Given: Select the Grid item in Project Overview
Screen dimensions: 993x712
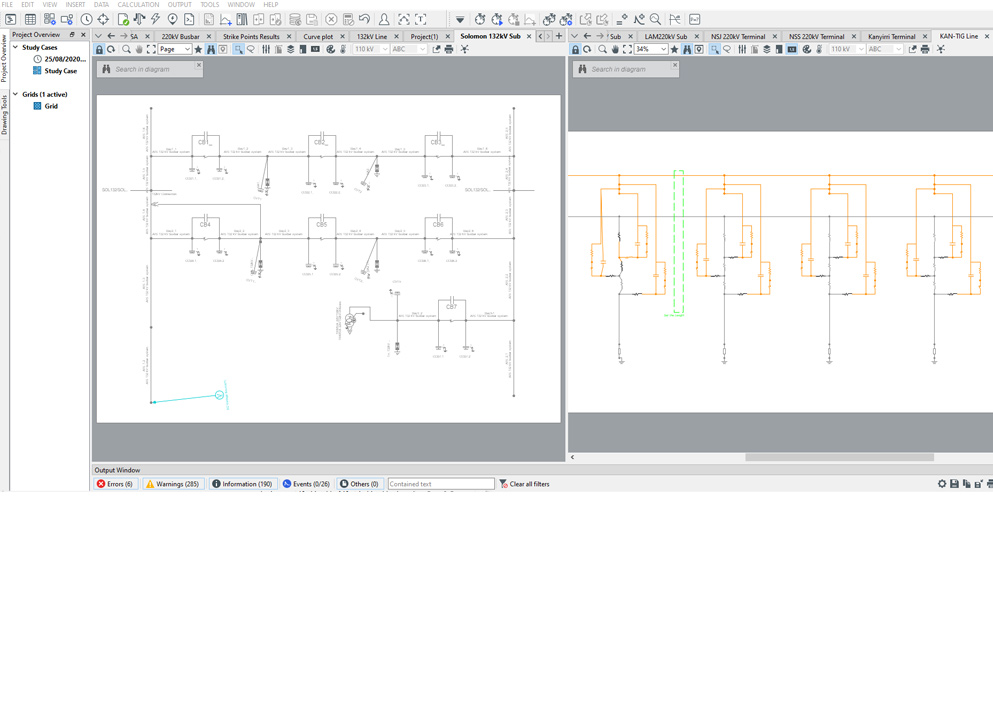Looking at the screenshot, I should tap(51, 106).
